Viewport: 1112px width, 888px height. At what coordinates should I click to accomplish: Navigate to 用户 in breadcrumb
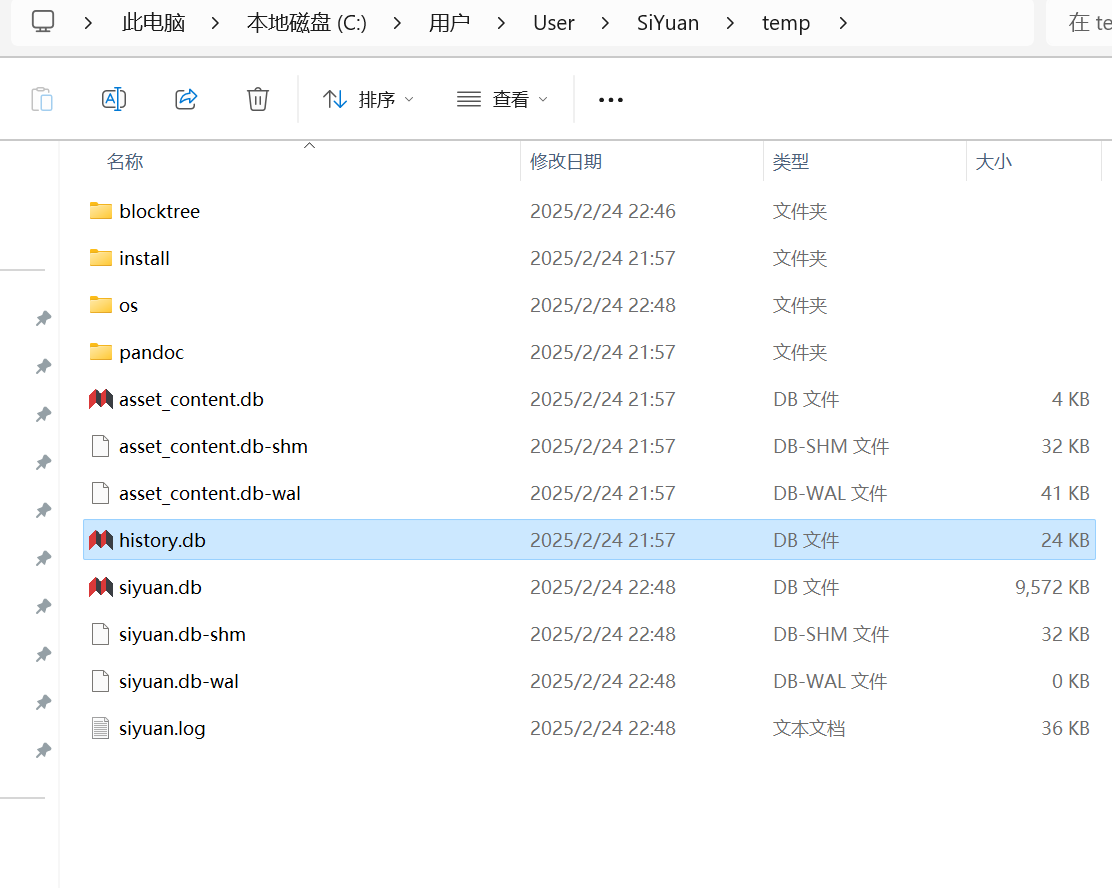[x=449, y=23]
